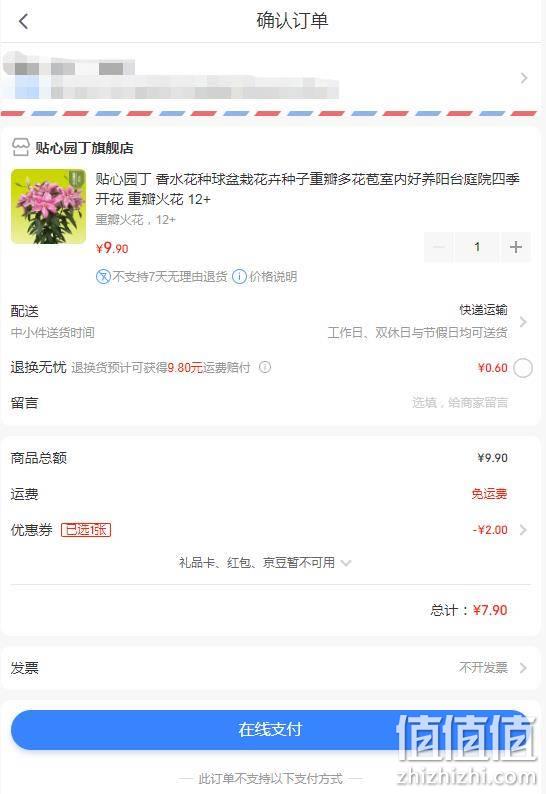Open the product title 贴心园丁 香水花种球

coord(307,189)
